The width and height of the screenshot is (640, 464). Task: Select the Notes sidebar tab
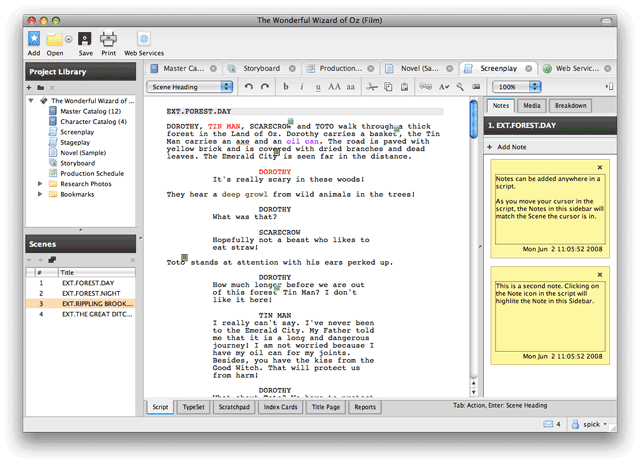[x=500, y=106]
